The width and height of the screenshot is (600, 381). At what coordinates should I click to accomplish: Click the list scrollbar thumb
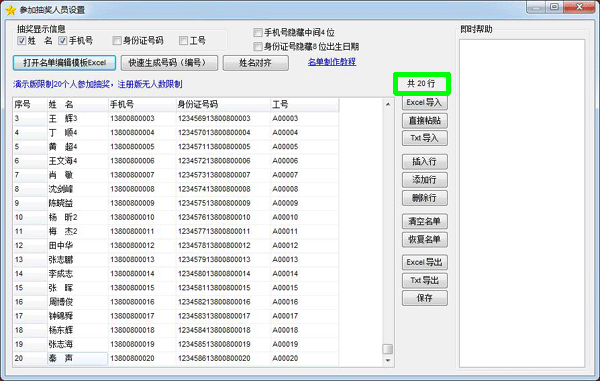(x=388, y=349)
